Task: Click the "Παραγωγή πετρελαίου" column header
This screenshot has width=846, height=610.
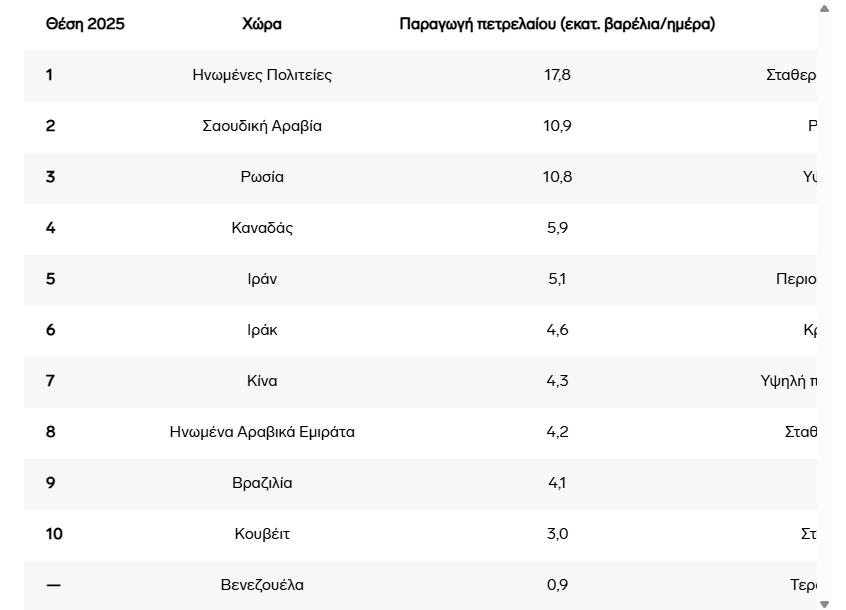Action: [x=557, y=24]
